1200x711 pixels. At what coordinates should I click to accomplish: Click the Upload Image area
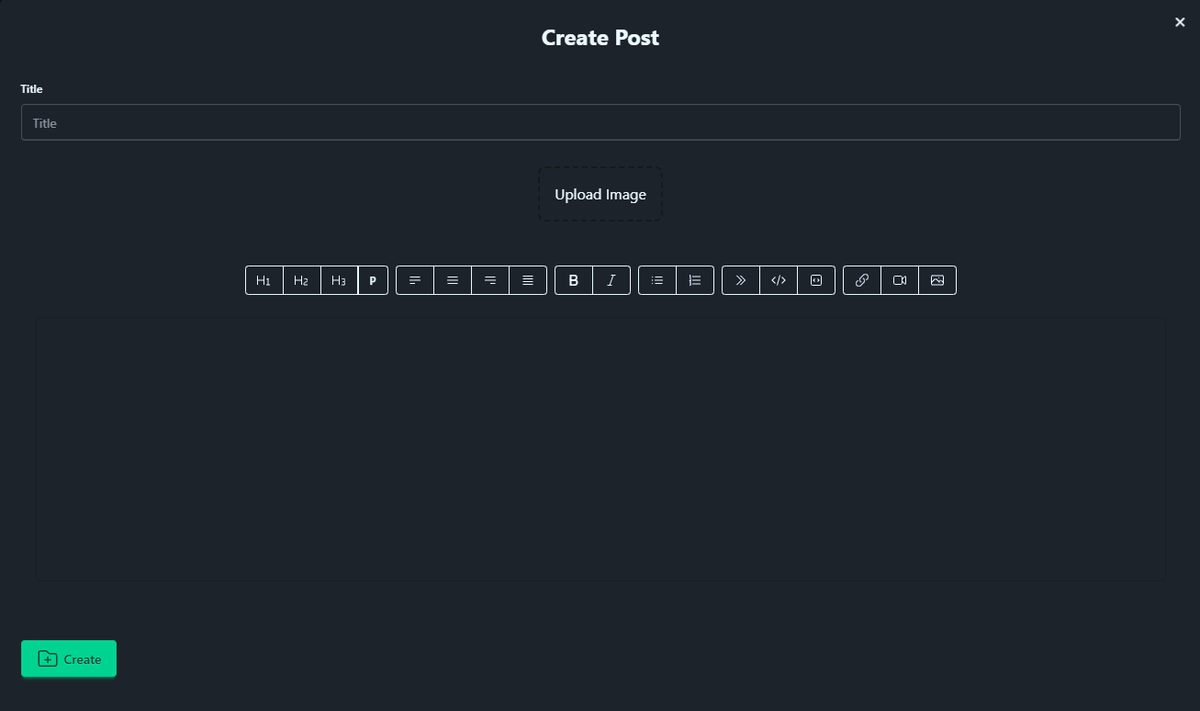tap(600, 194)
